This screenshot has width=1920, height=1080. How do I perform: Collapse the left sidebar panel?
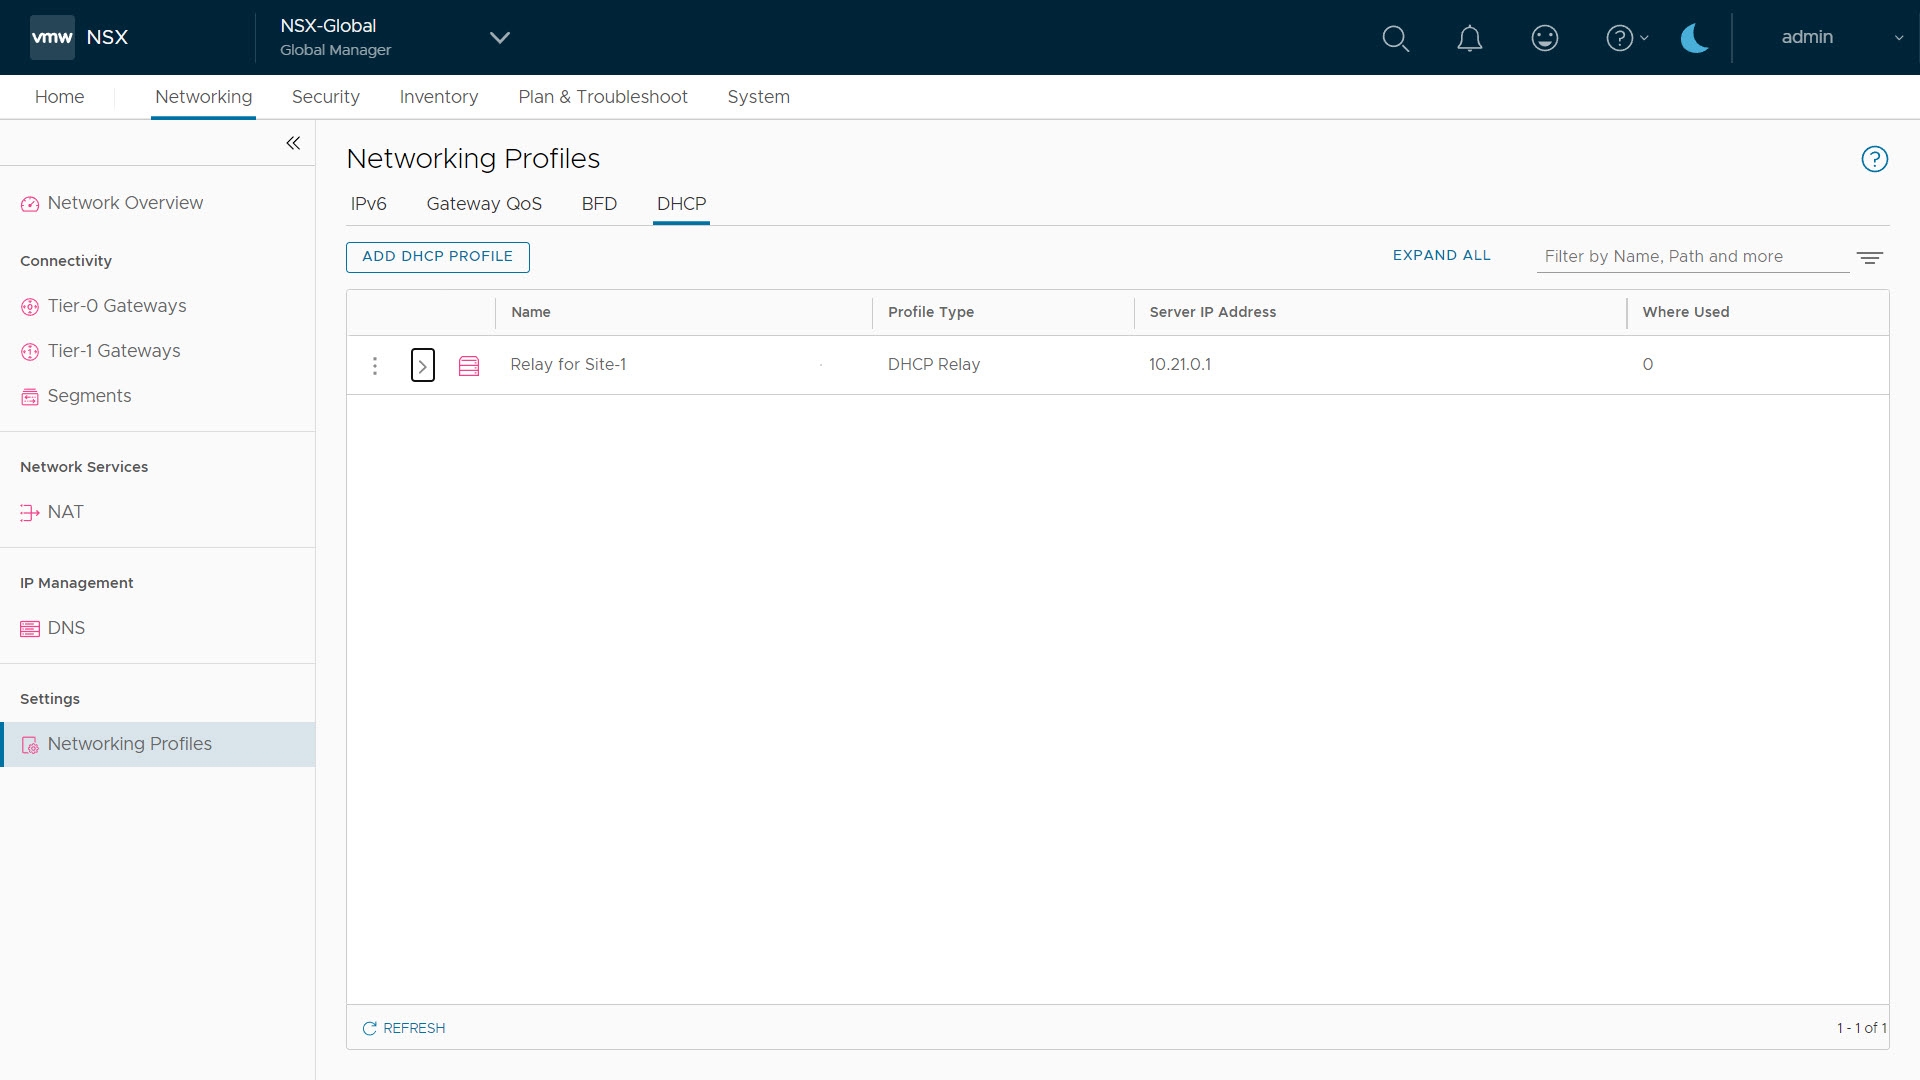click(x=293, y=143)
